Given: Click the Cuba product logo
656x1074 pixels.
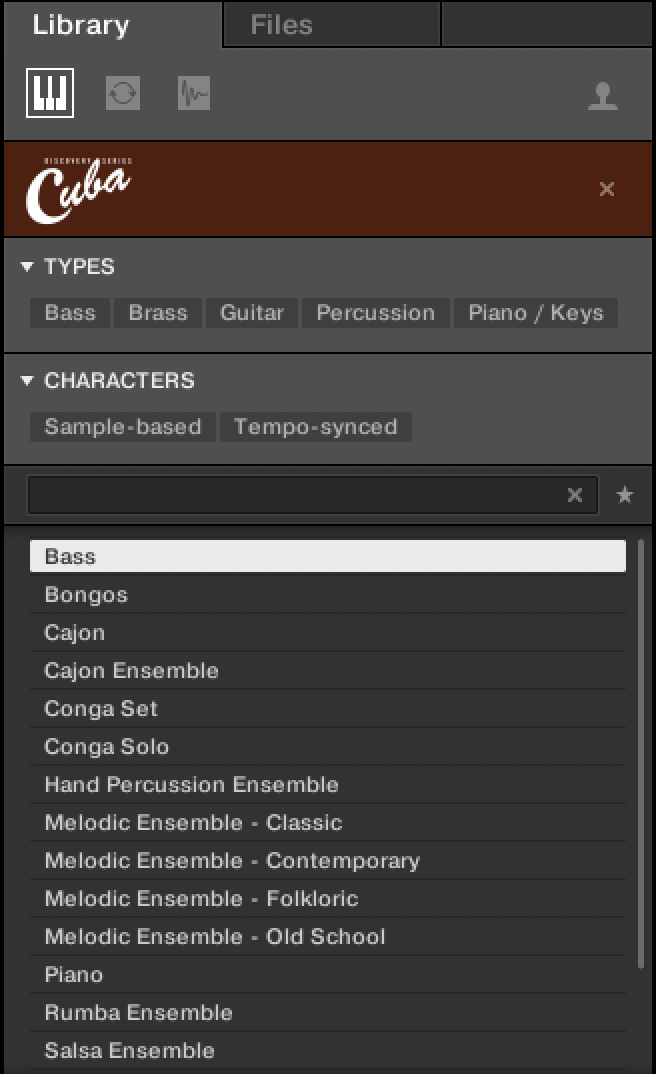Looking at the screenshot, I should [79, 188].
